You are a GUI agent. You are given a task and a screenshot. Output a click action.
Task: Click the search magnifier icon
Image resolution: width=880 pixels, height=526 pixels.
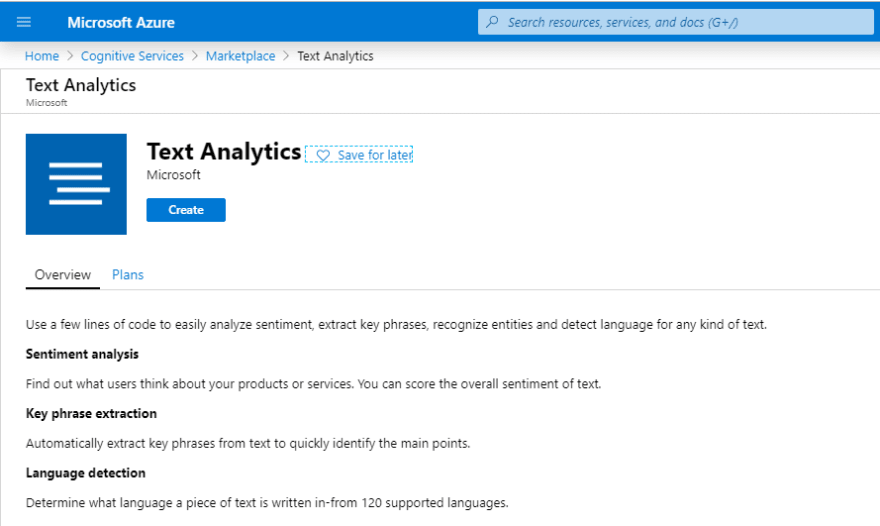point(492,22)
